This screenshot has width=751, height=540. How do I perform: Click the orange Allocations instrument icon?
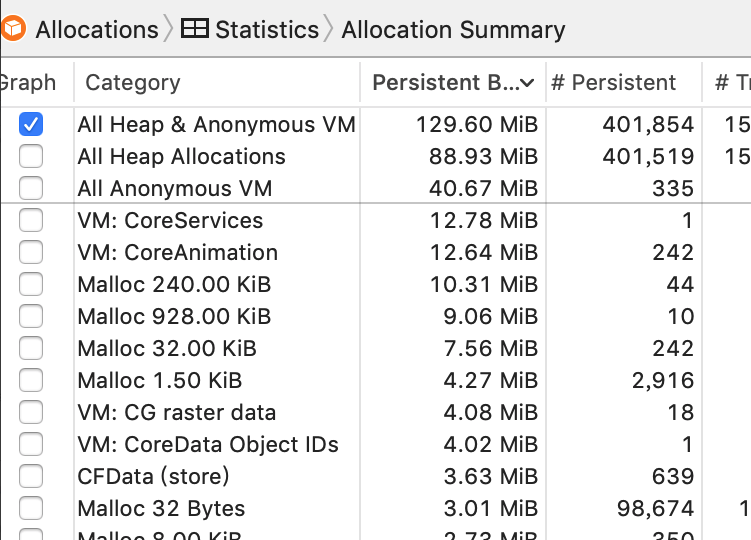13,29
